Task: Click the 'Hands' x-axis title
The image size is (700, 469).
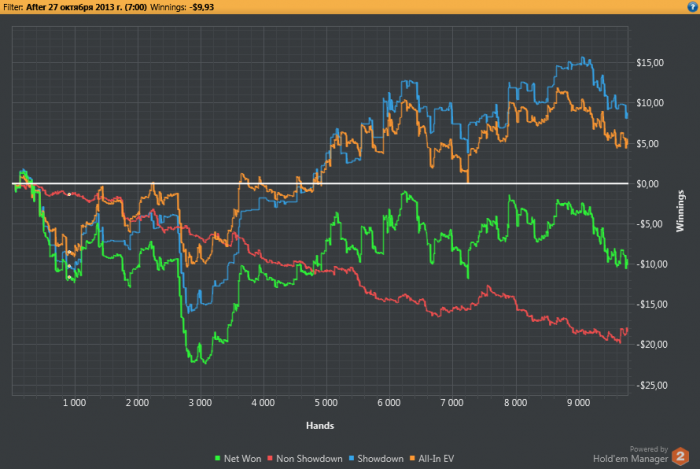Action: [x=320, y=426]
